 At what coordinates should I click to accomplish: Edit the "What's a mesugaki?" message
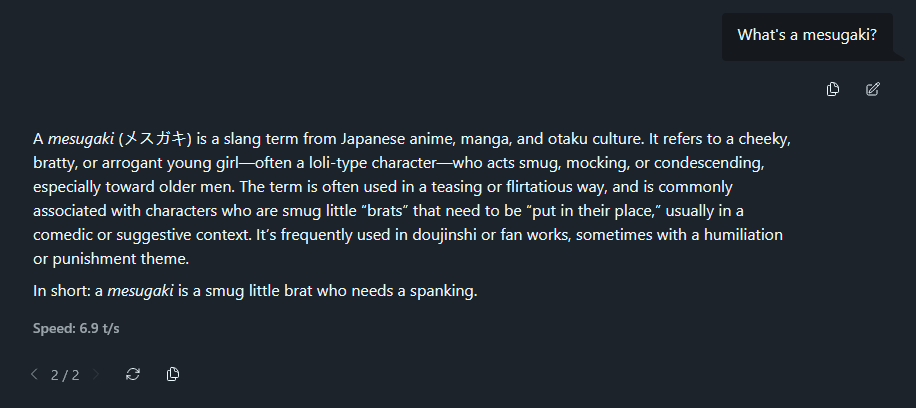(x=873, y=89)
